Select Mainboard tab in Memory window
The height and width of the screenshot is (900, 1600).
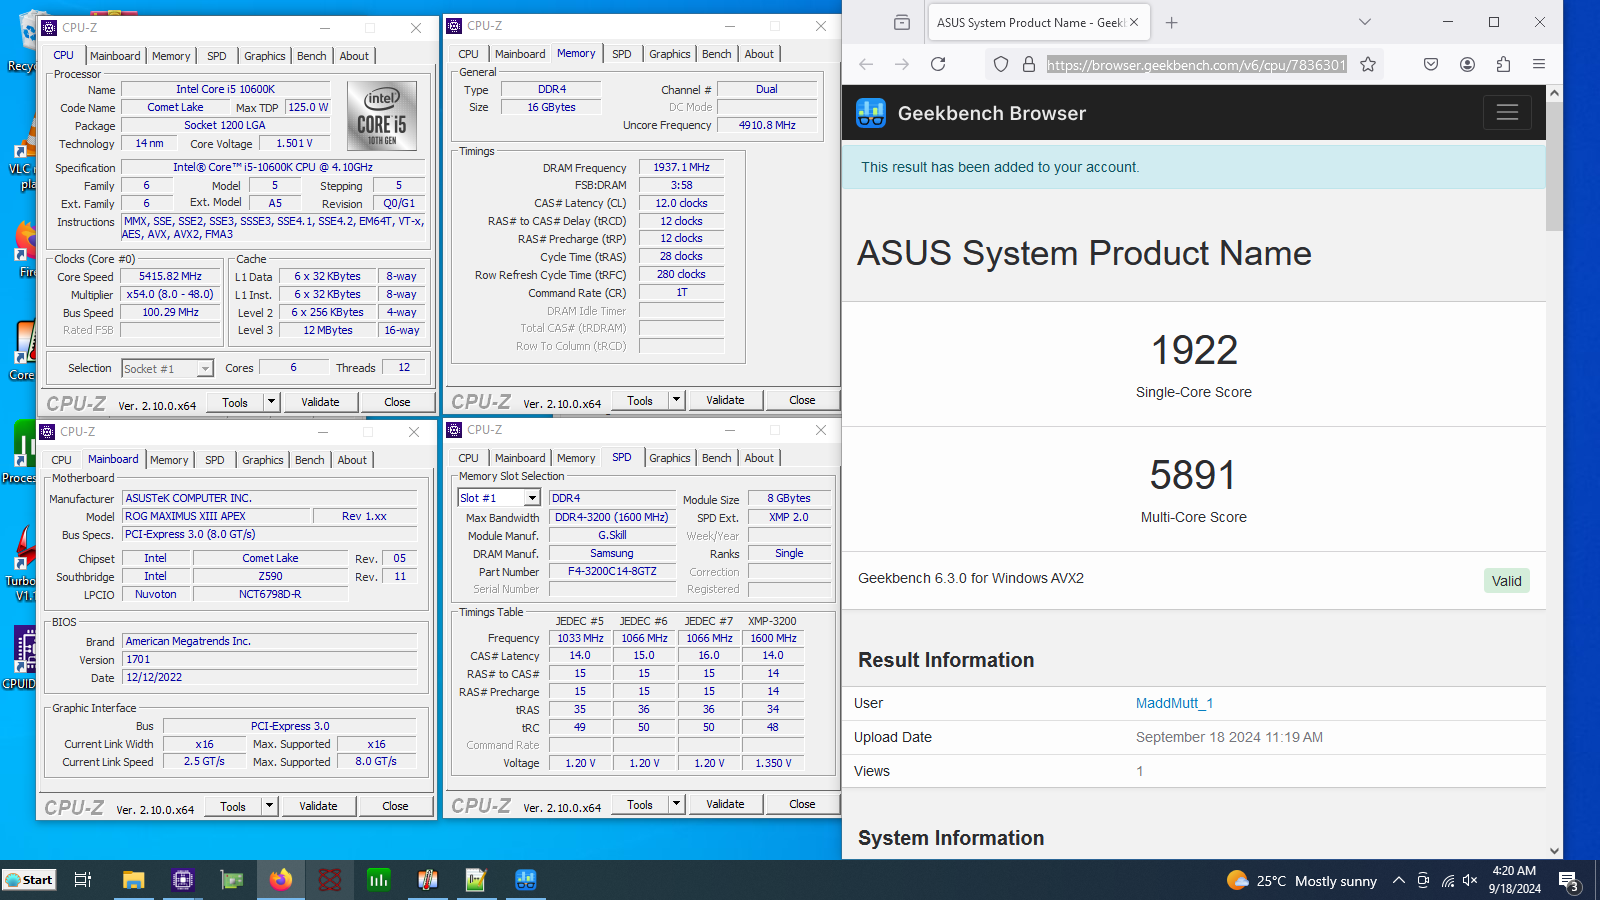coord(520,54)
